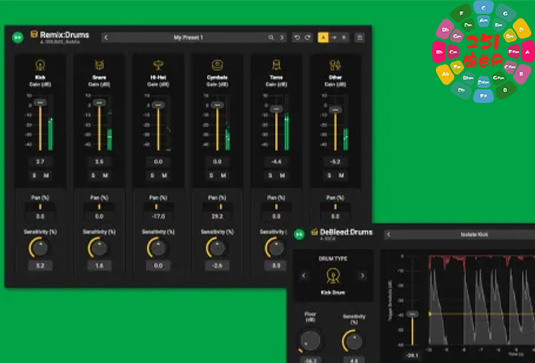This screenshot has width=535, height=363.
Task: Click the Toms channel icon
Action: coord(276,64)
